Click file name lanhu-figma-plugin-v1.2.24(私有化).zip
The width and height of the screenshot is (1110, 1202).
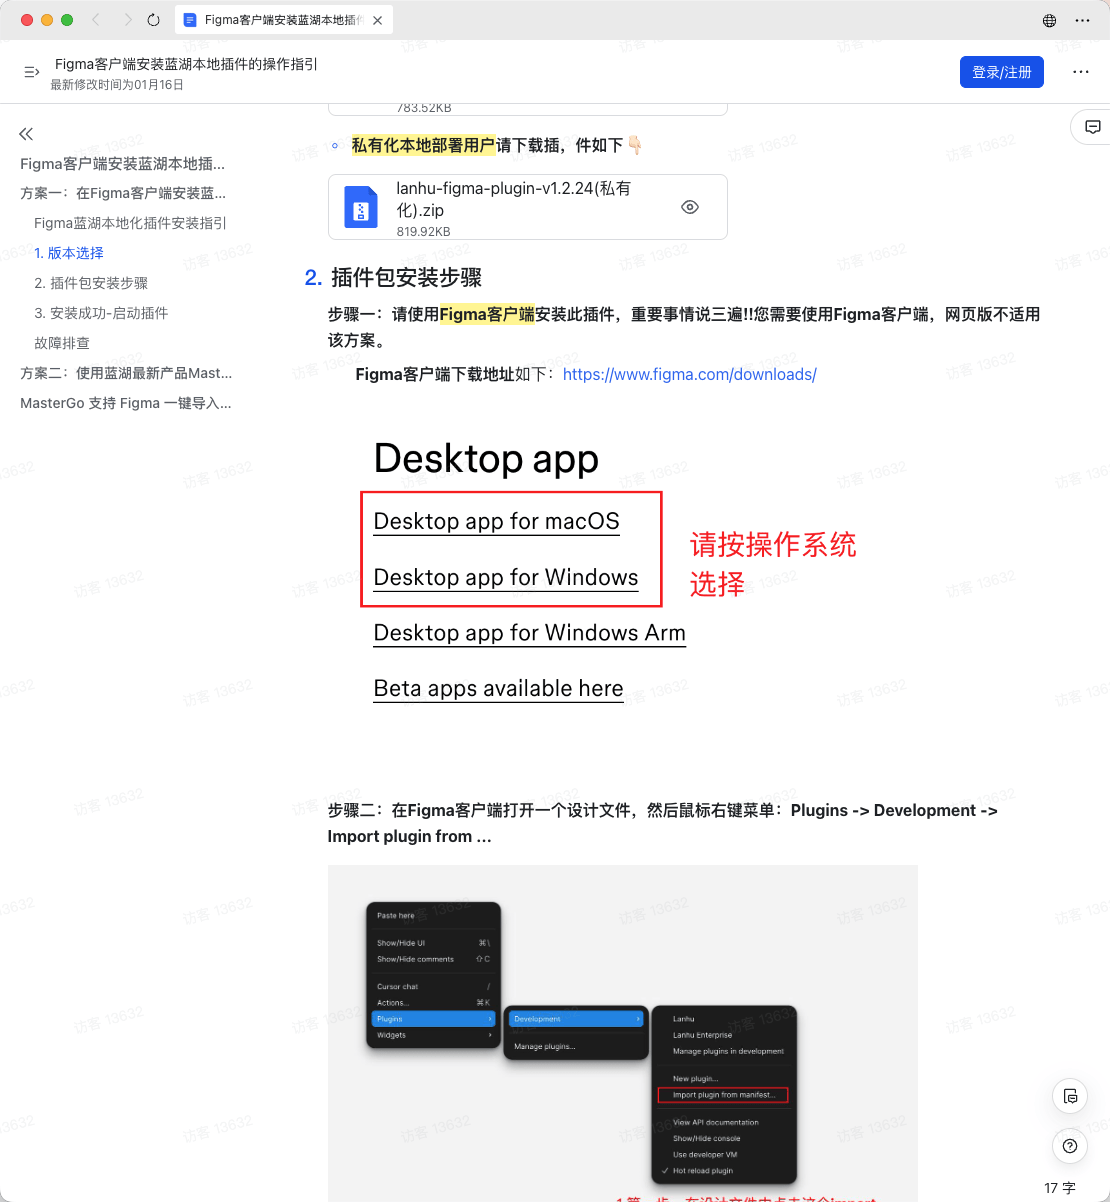[513, 199]
